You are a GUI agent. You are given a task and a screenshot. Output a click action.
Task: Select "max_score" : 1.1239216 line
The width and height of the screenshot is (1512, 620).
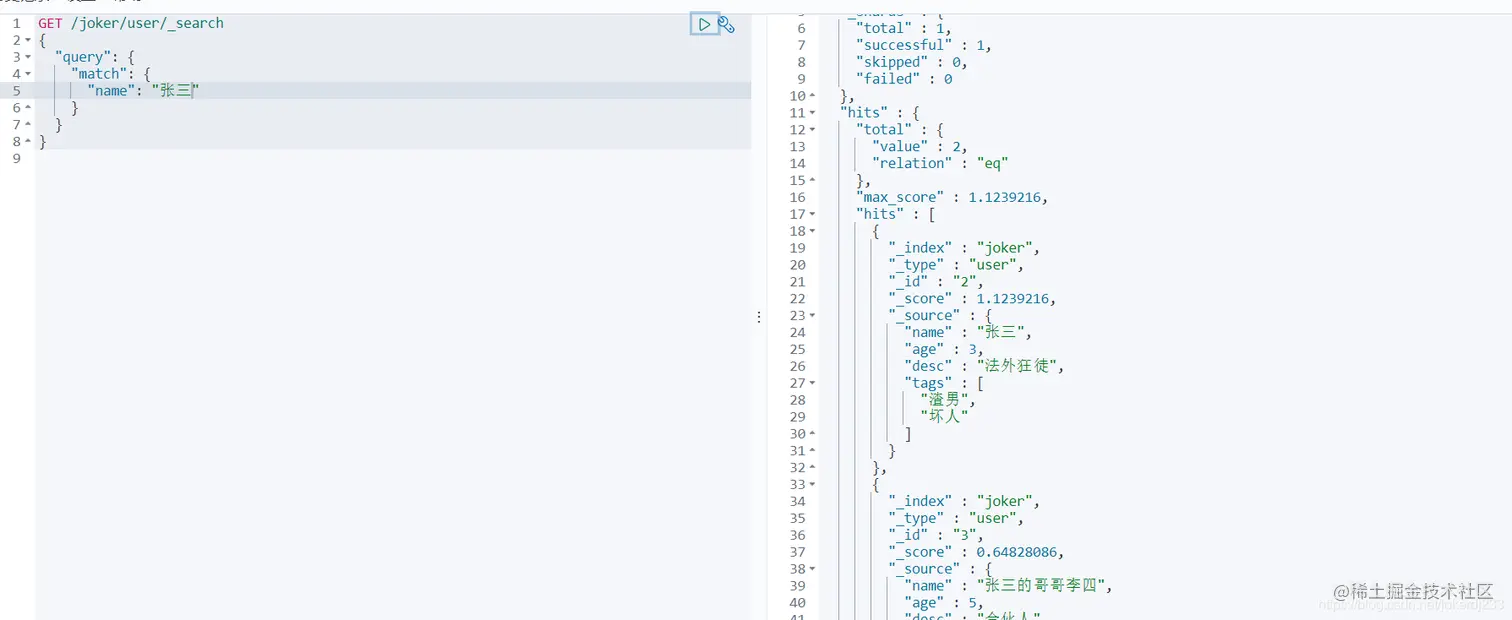pyautogui.click(x=953, y=198)
